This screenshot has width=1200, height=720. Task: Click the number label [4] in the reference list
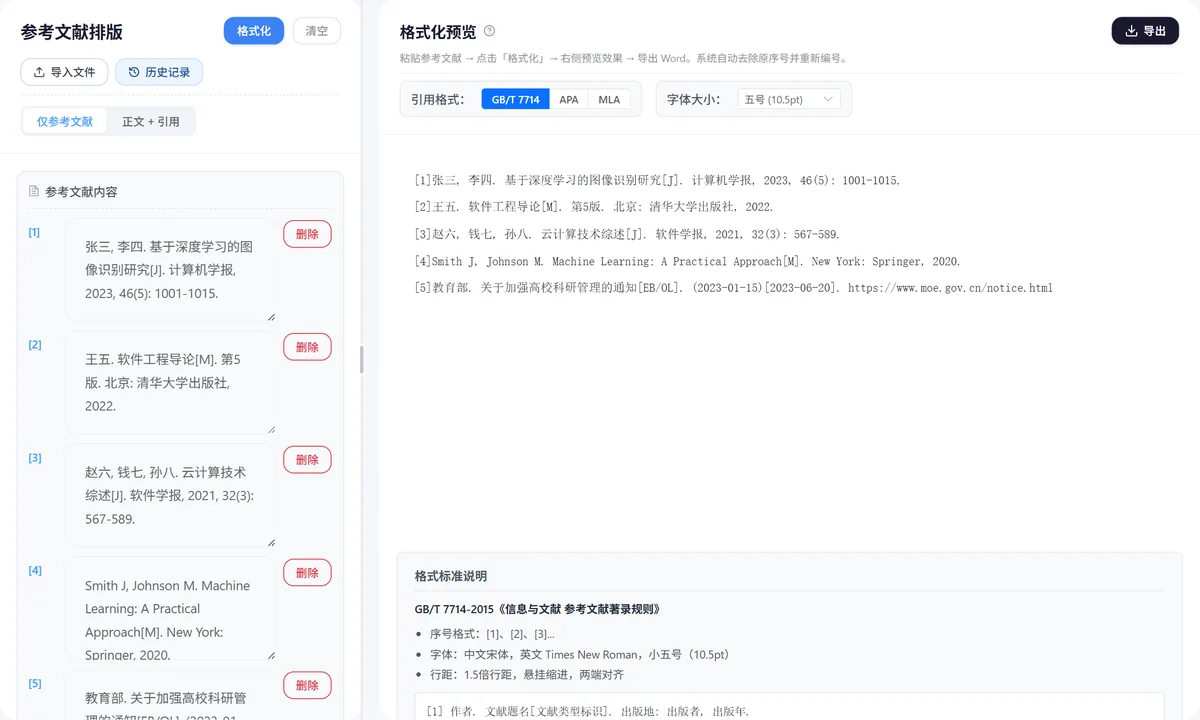pos(35,571)
